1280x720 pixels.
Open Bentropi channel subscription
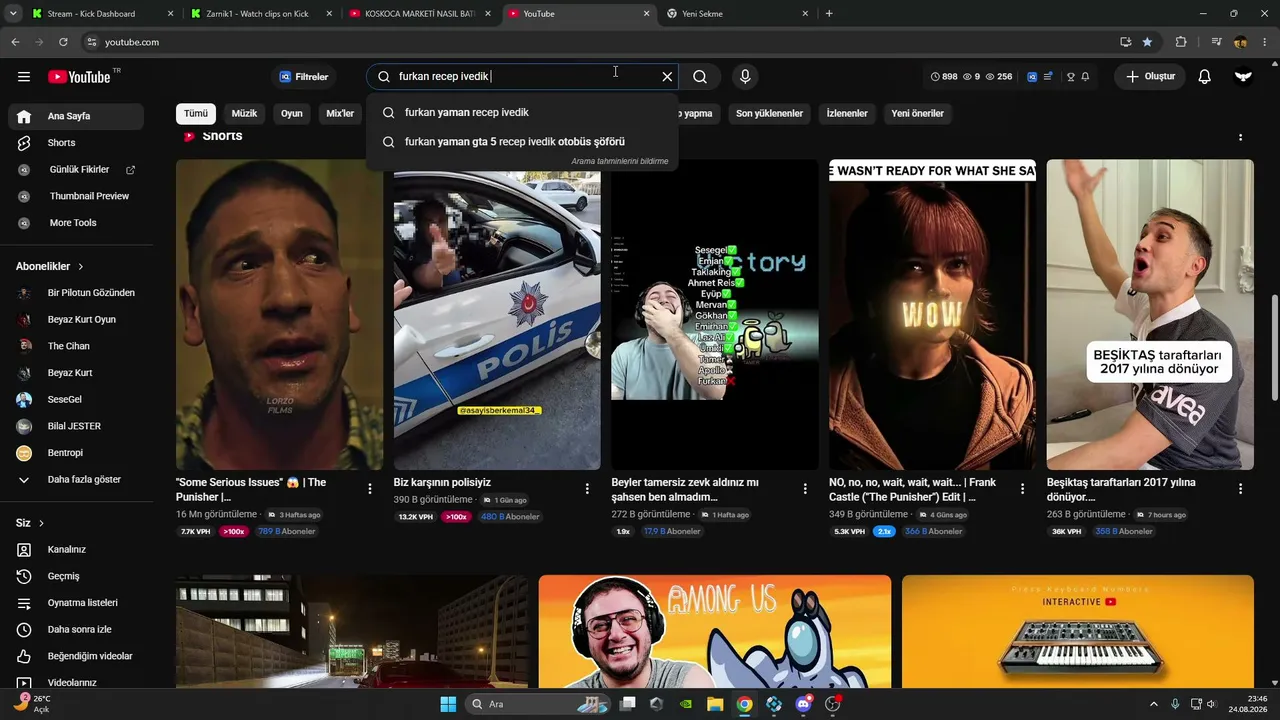(76, 453)
